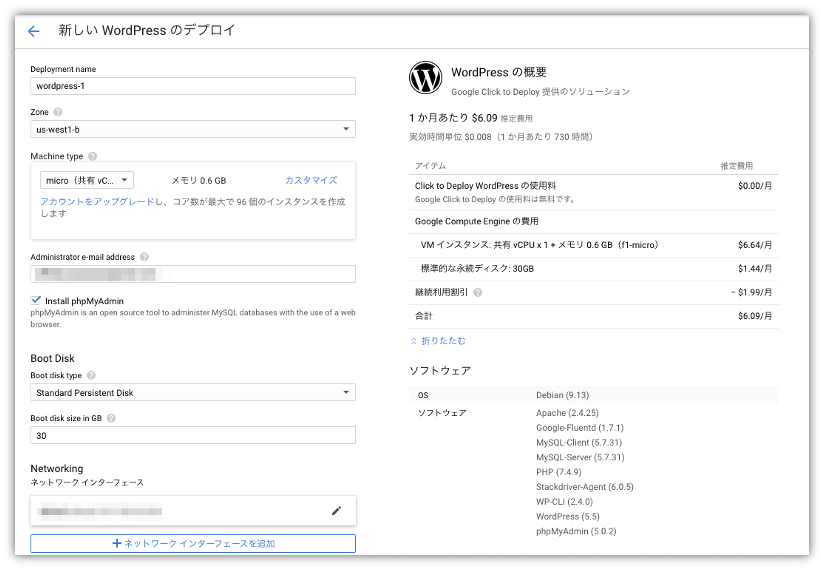Click the カスタマイズ link
The height and width of the screenshot is (570, 824).
pyautogui.click(x=311, y=180)
